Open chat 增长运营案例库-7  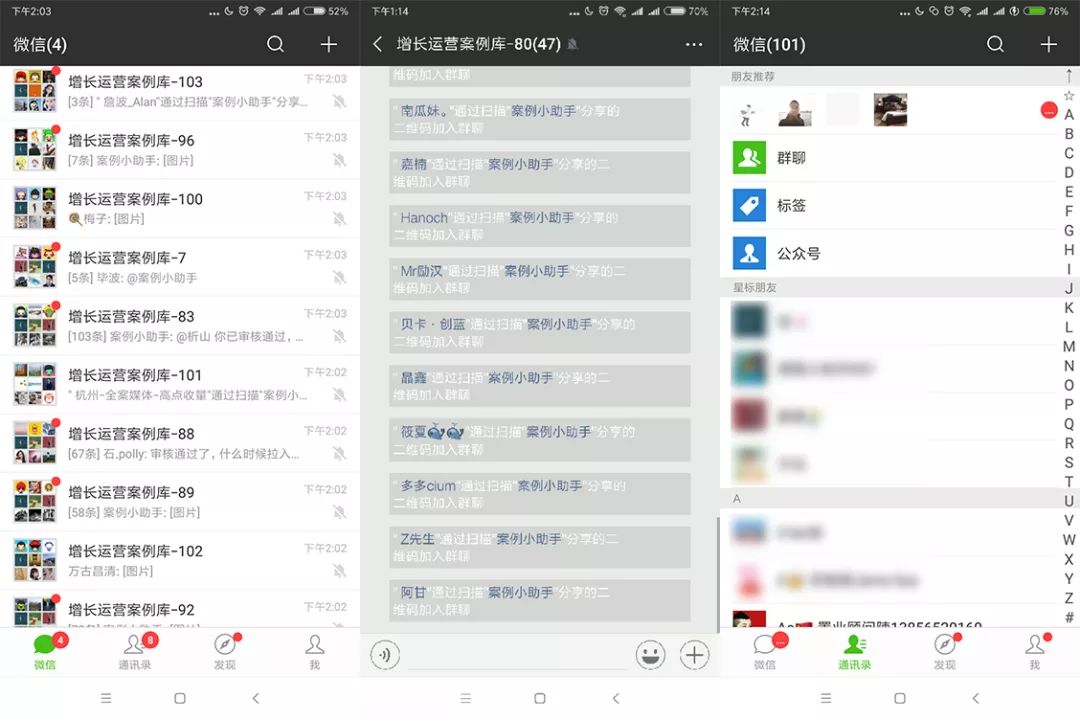pos(180,267)
